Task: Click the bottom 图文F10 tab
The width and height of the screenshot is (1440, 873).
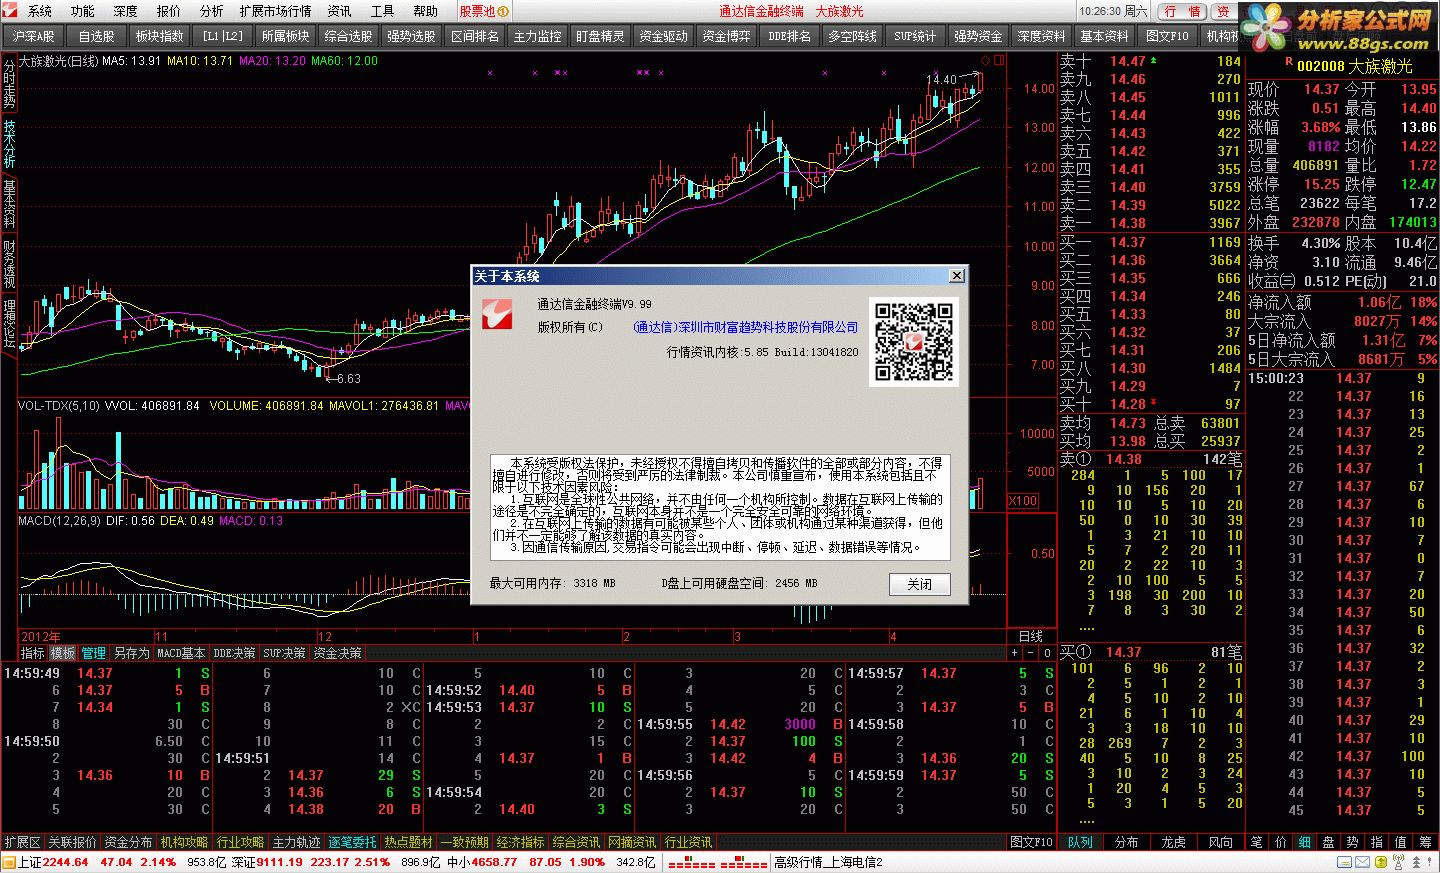Action: tap(1031, 842)
